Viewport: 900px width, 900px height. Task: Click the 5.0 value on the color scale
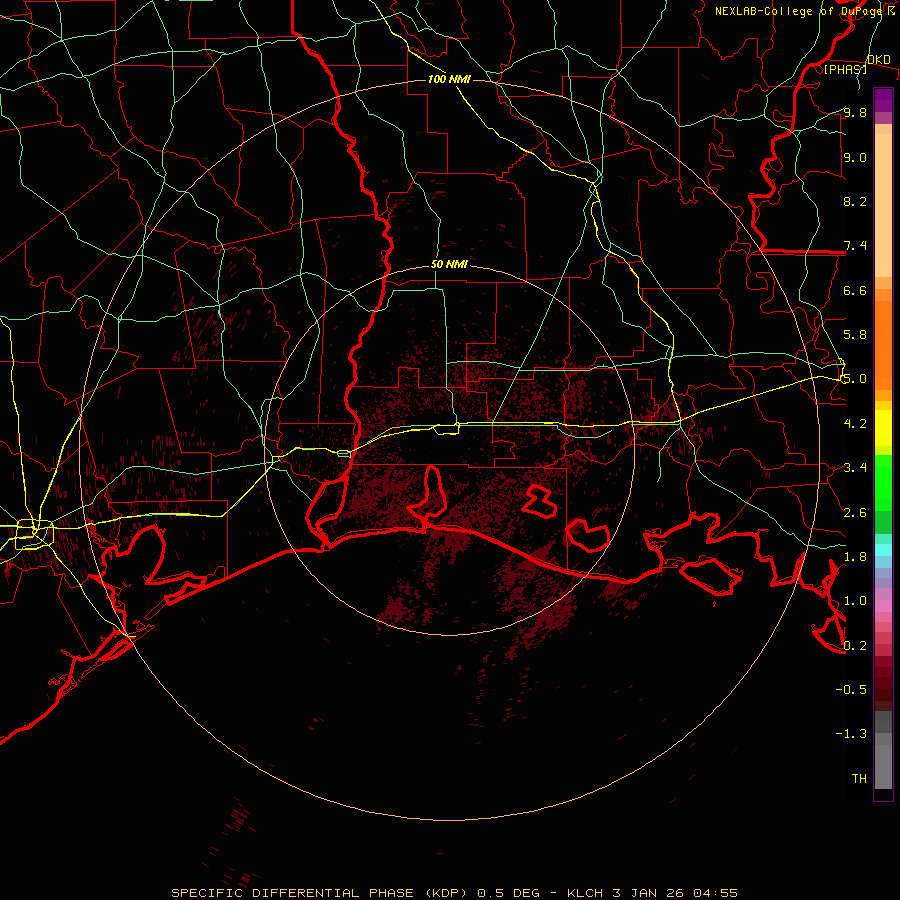coord(855,379)
